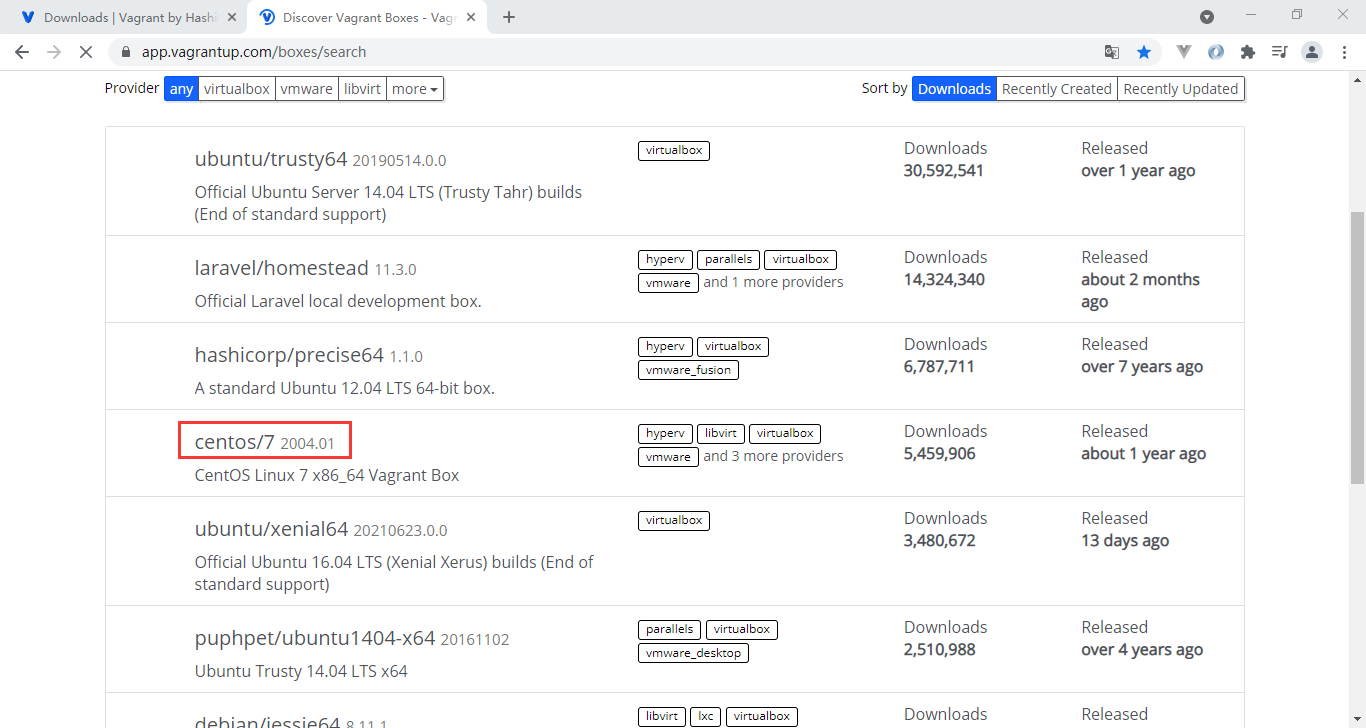The width and height of the screenshot is (1366, 728).
Task: Expand the 'more' provider dropdown
Action: (x=415, y=89)
